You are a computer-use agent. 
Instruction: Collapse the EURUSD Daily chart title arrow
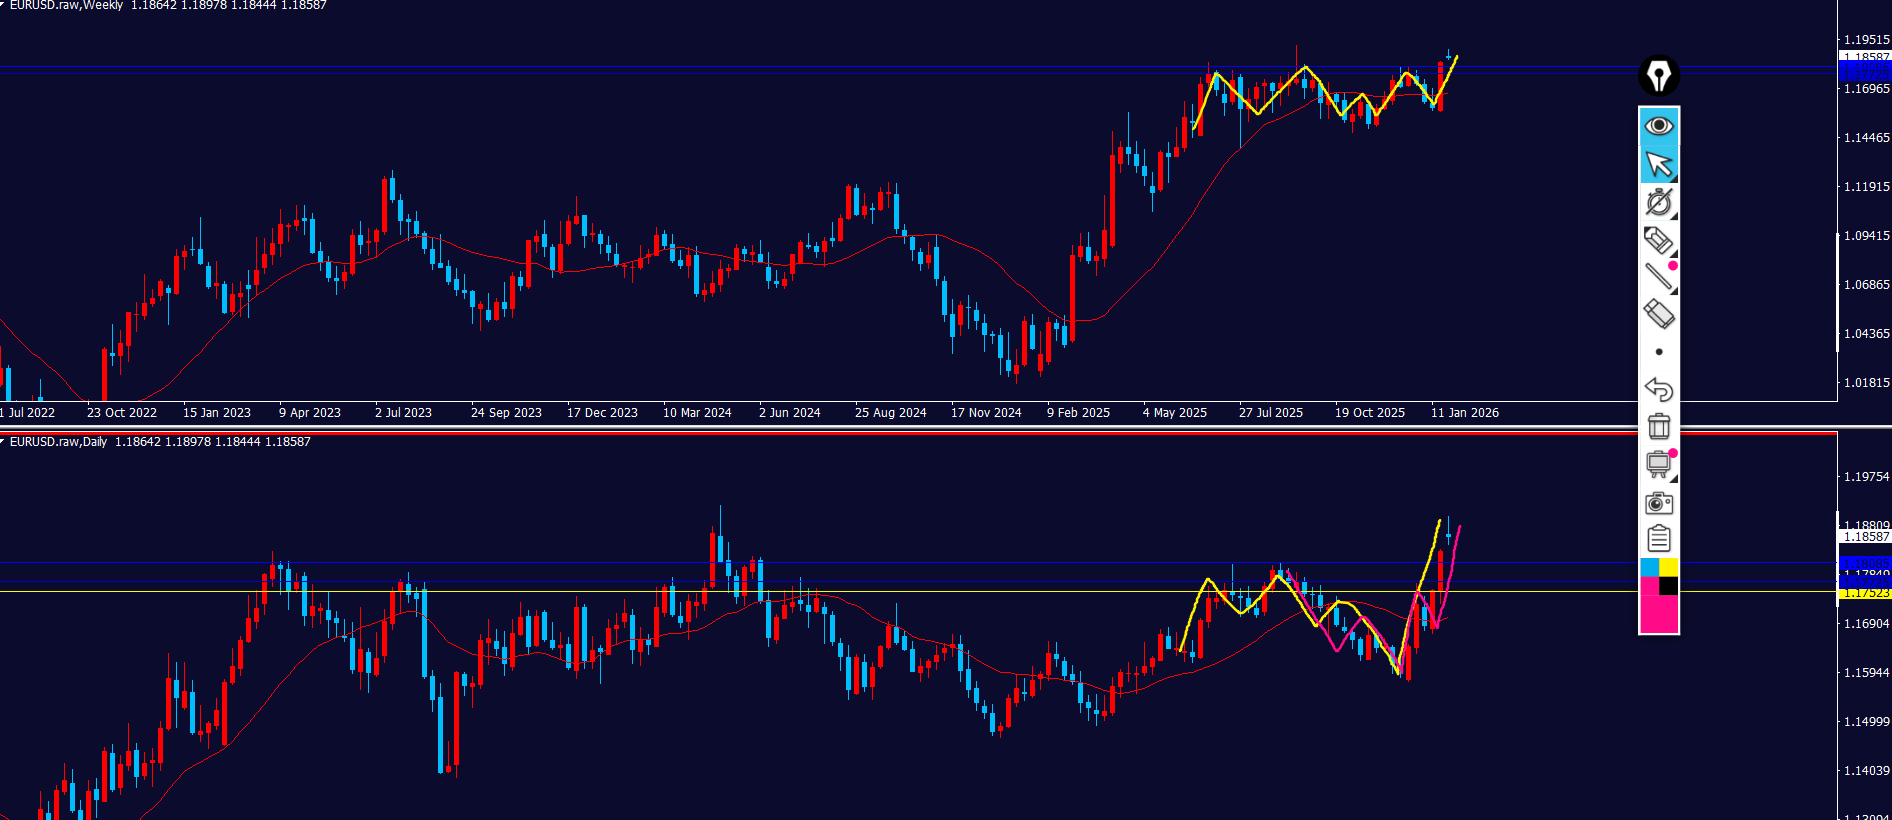click(x=3, y=441)
